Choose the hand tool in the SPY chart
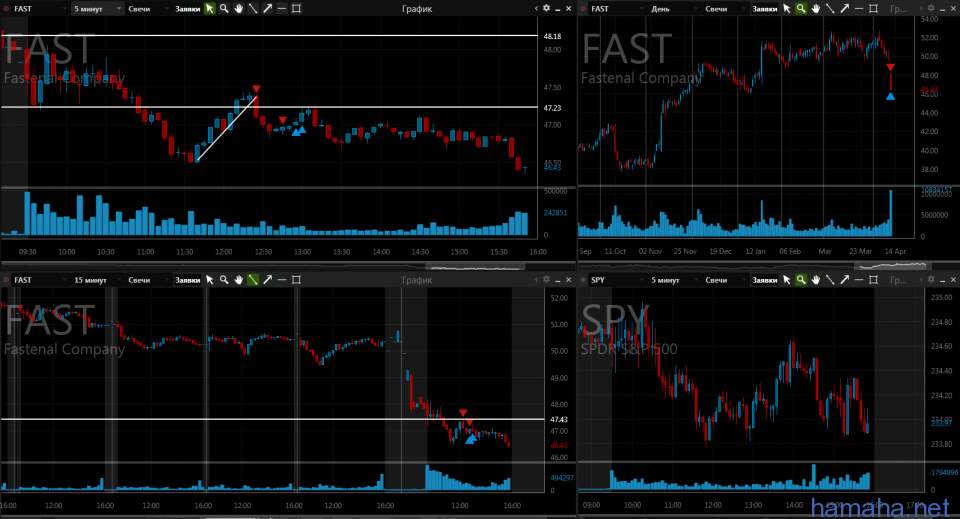The image size is (960, 519). (x=816, y=280)
